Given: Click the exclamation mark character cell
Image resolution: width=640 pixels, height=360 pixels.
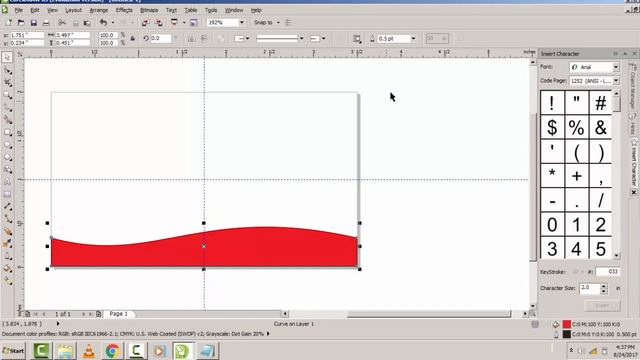Looking at the screenshot, I should click(x=552, y=102).
